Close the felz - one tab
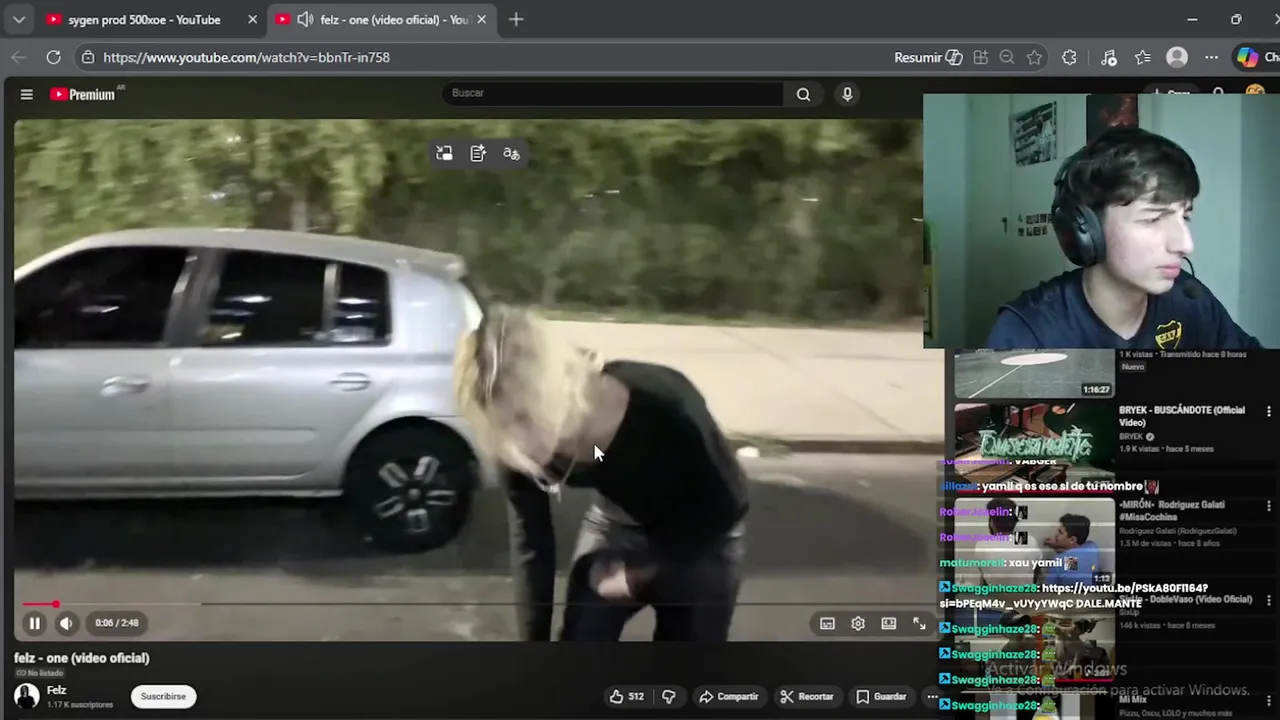 482,20
